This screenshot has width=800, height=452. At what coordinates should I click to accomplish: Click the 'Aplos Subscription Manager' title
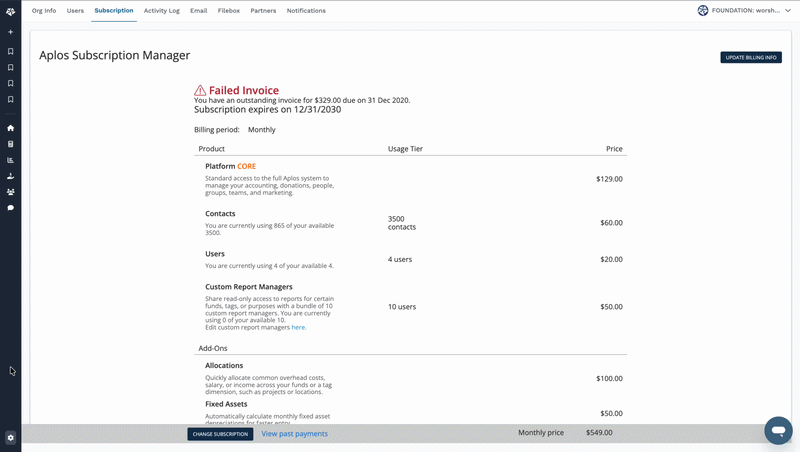click(115, 56)
